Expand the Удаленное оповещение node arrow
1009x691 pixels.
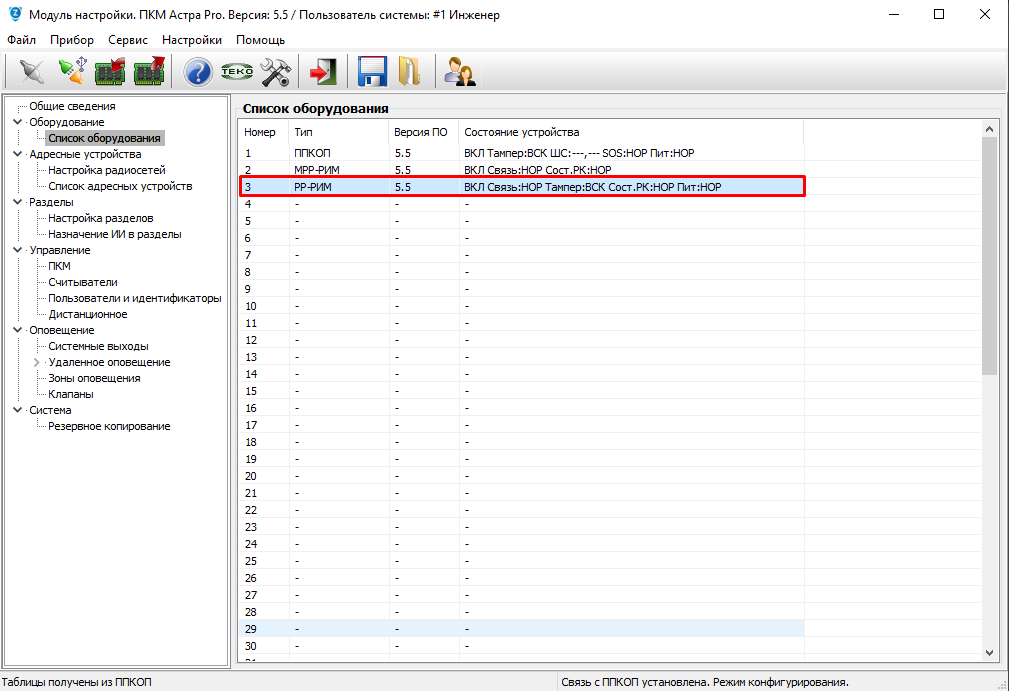click(x=37, y=362)
